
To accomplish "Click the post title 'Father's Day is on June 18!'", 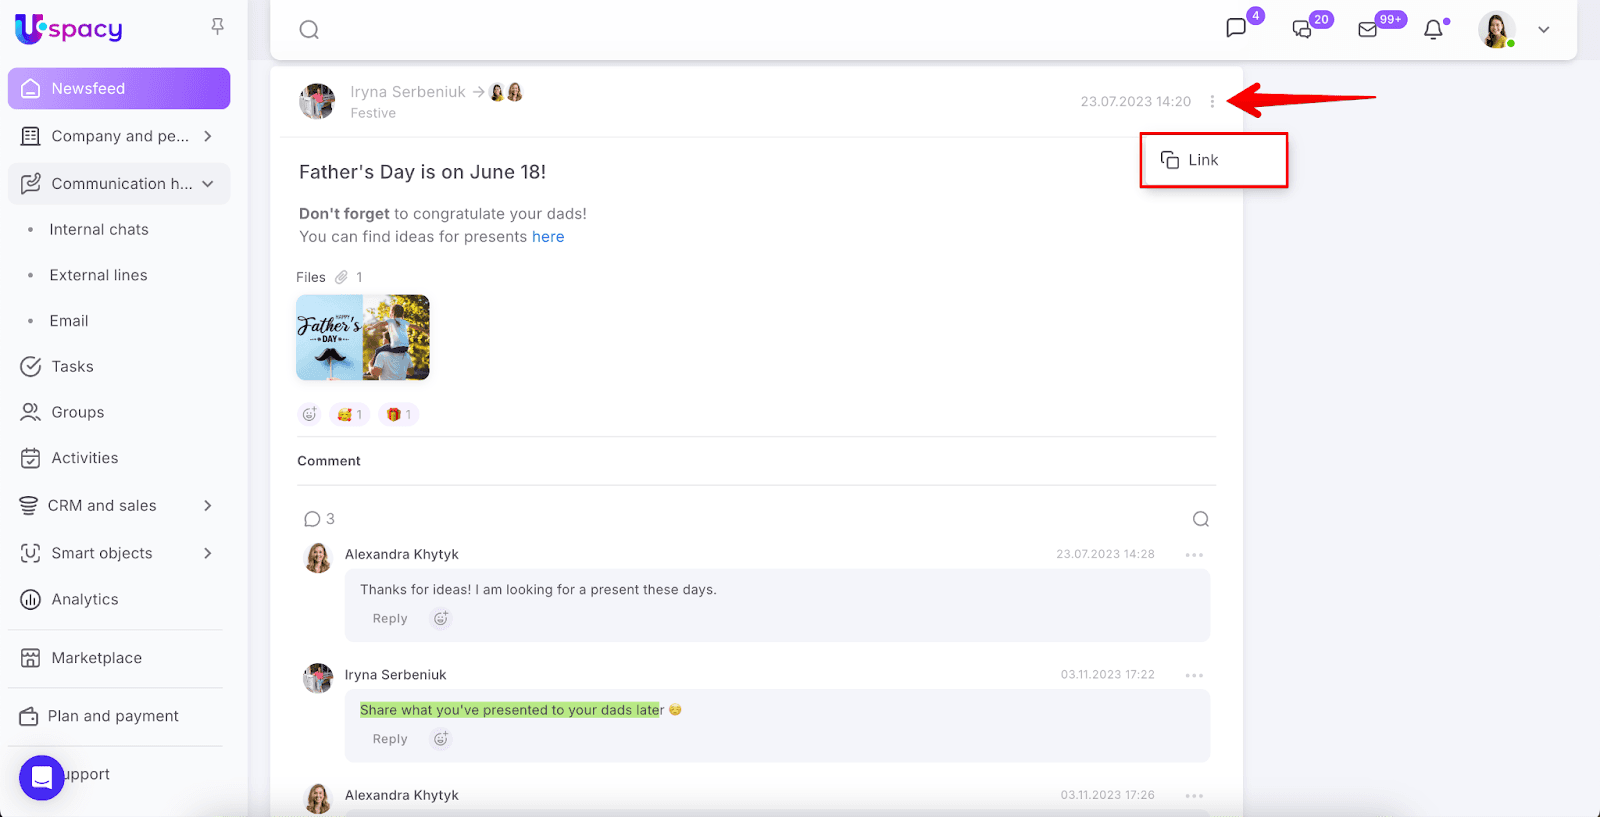I will (x=423, y=172).
